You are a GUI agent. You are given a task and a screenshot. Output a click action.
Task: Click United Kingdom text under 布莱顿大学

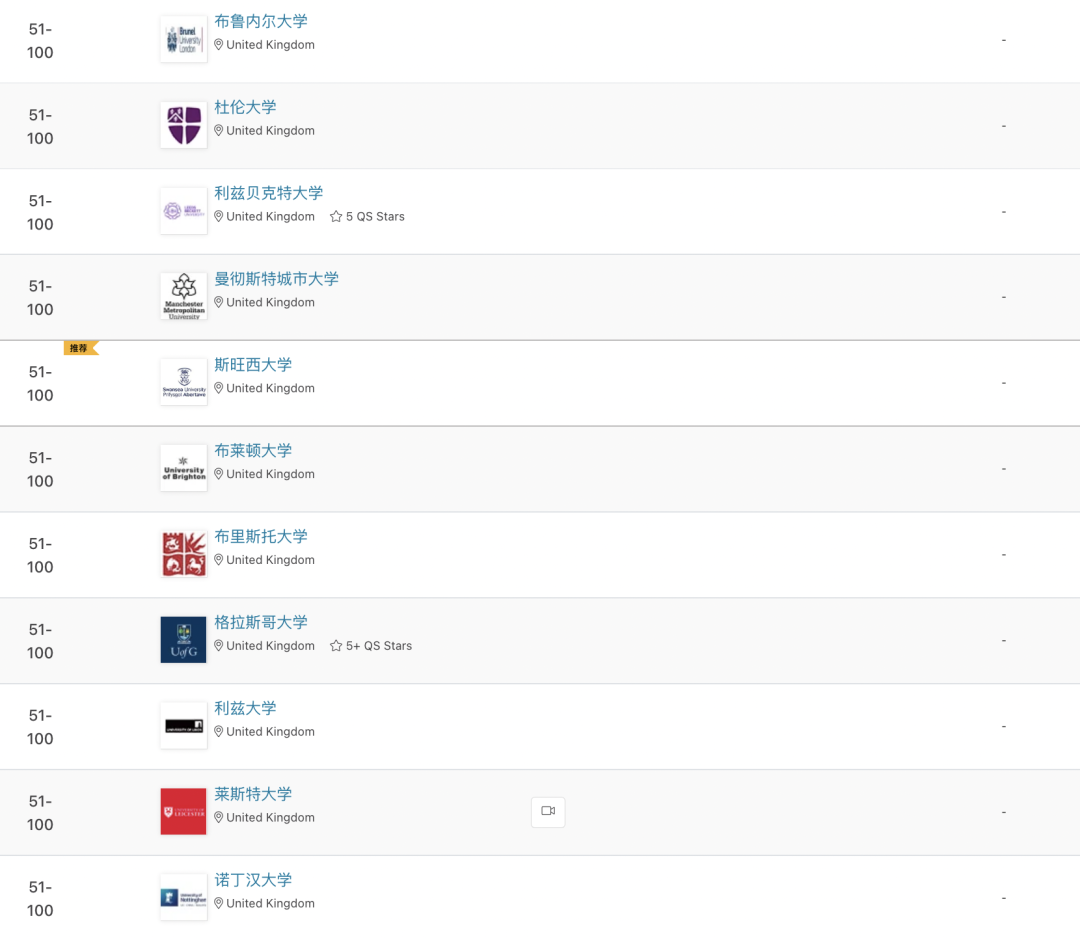(271, 474)
